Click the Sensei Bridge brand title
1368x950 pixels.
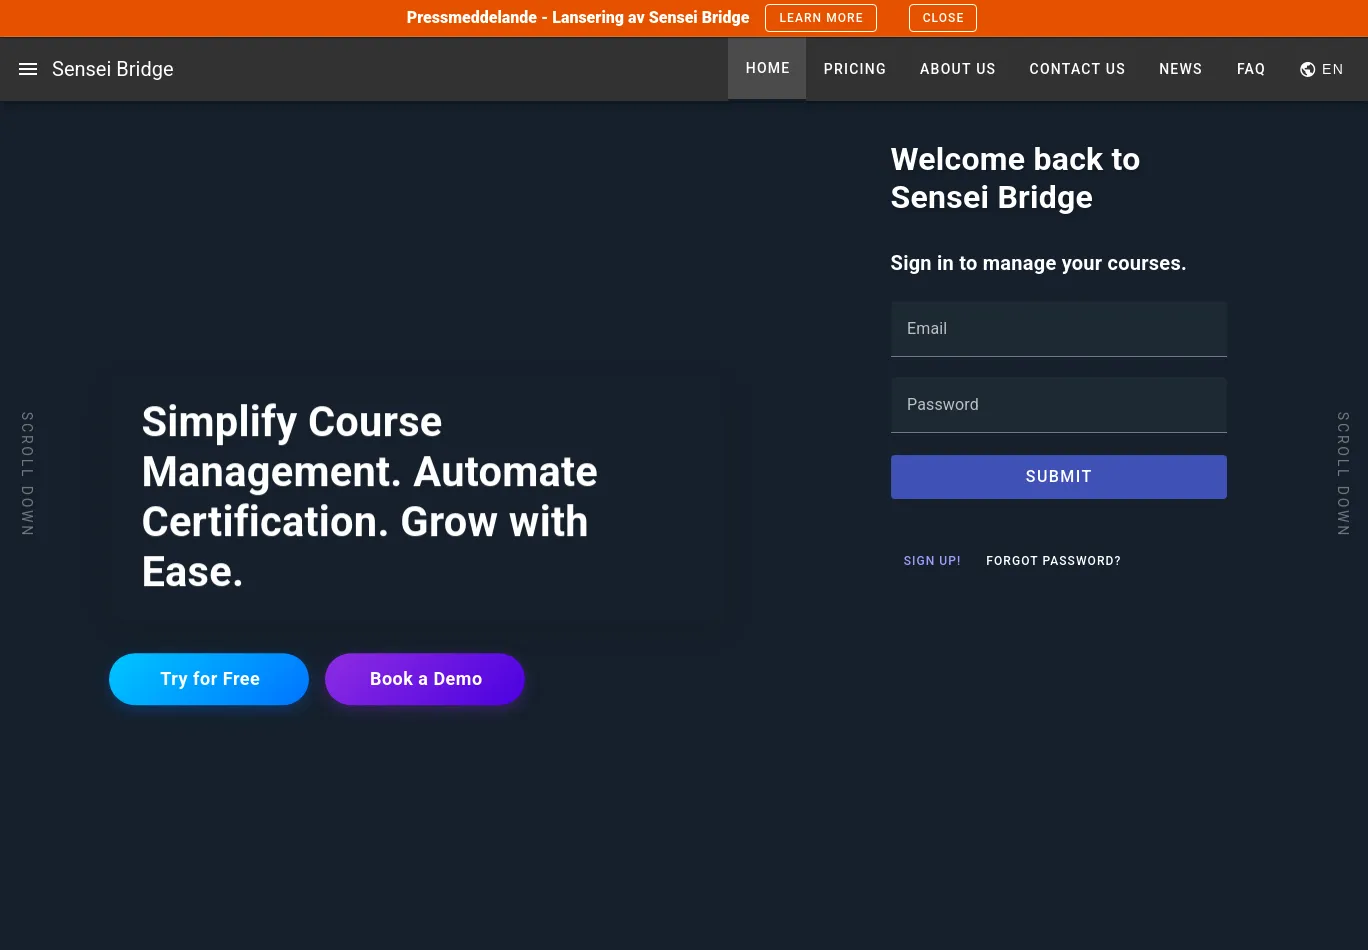(113, 69)
